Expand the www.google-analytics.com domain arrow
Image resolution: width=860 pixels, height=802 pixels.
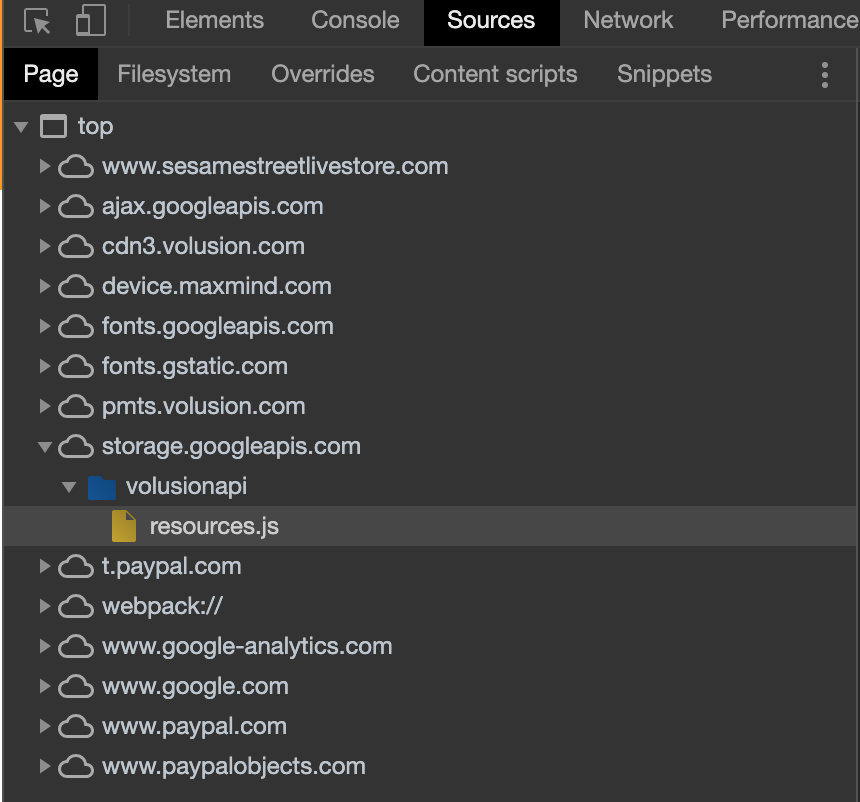[x=45, y=647]
